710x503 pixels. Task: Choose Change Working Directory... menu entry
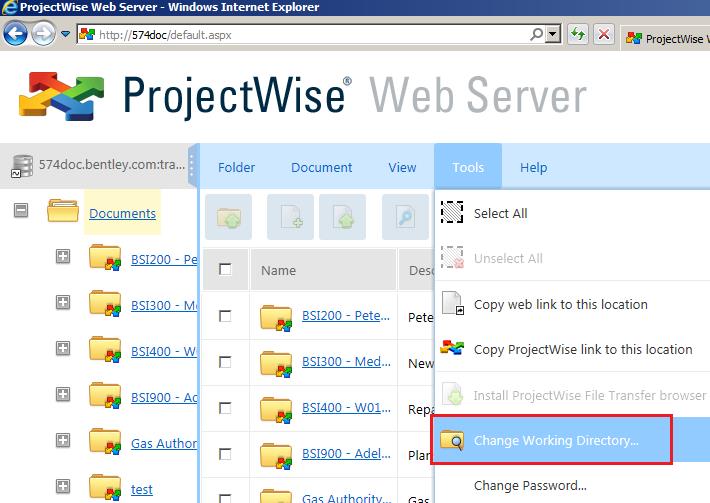point(572,440)
